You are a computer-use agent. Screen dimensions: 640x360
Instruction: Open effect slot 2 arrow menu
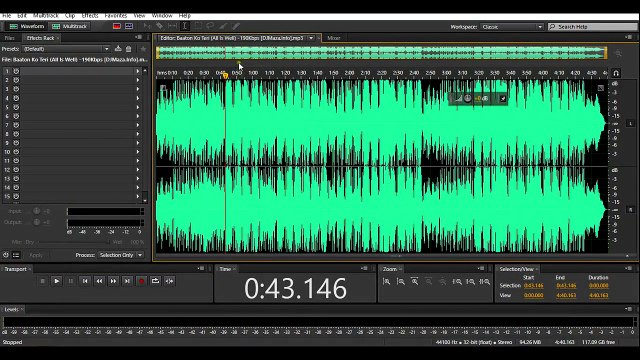[x=138, y=80]
